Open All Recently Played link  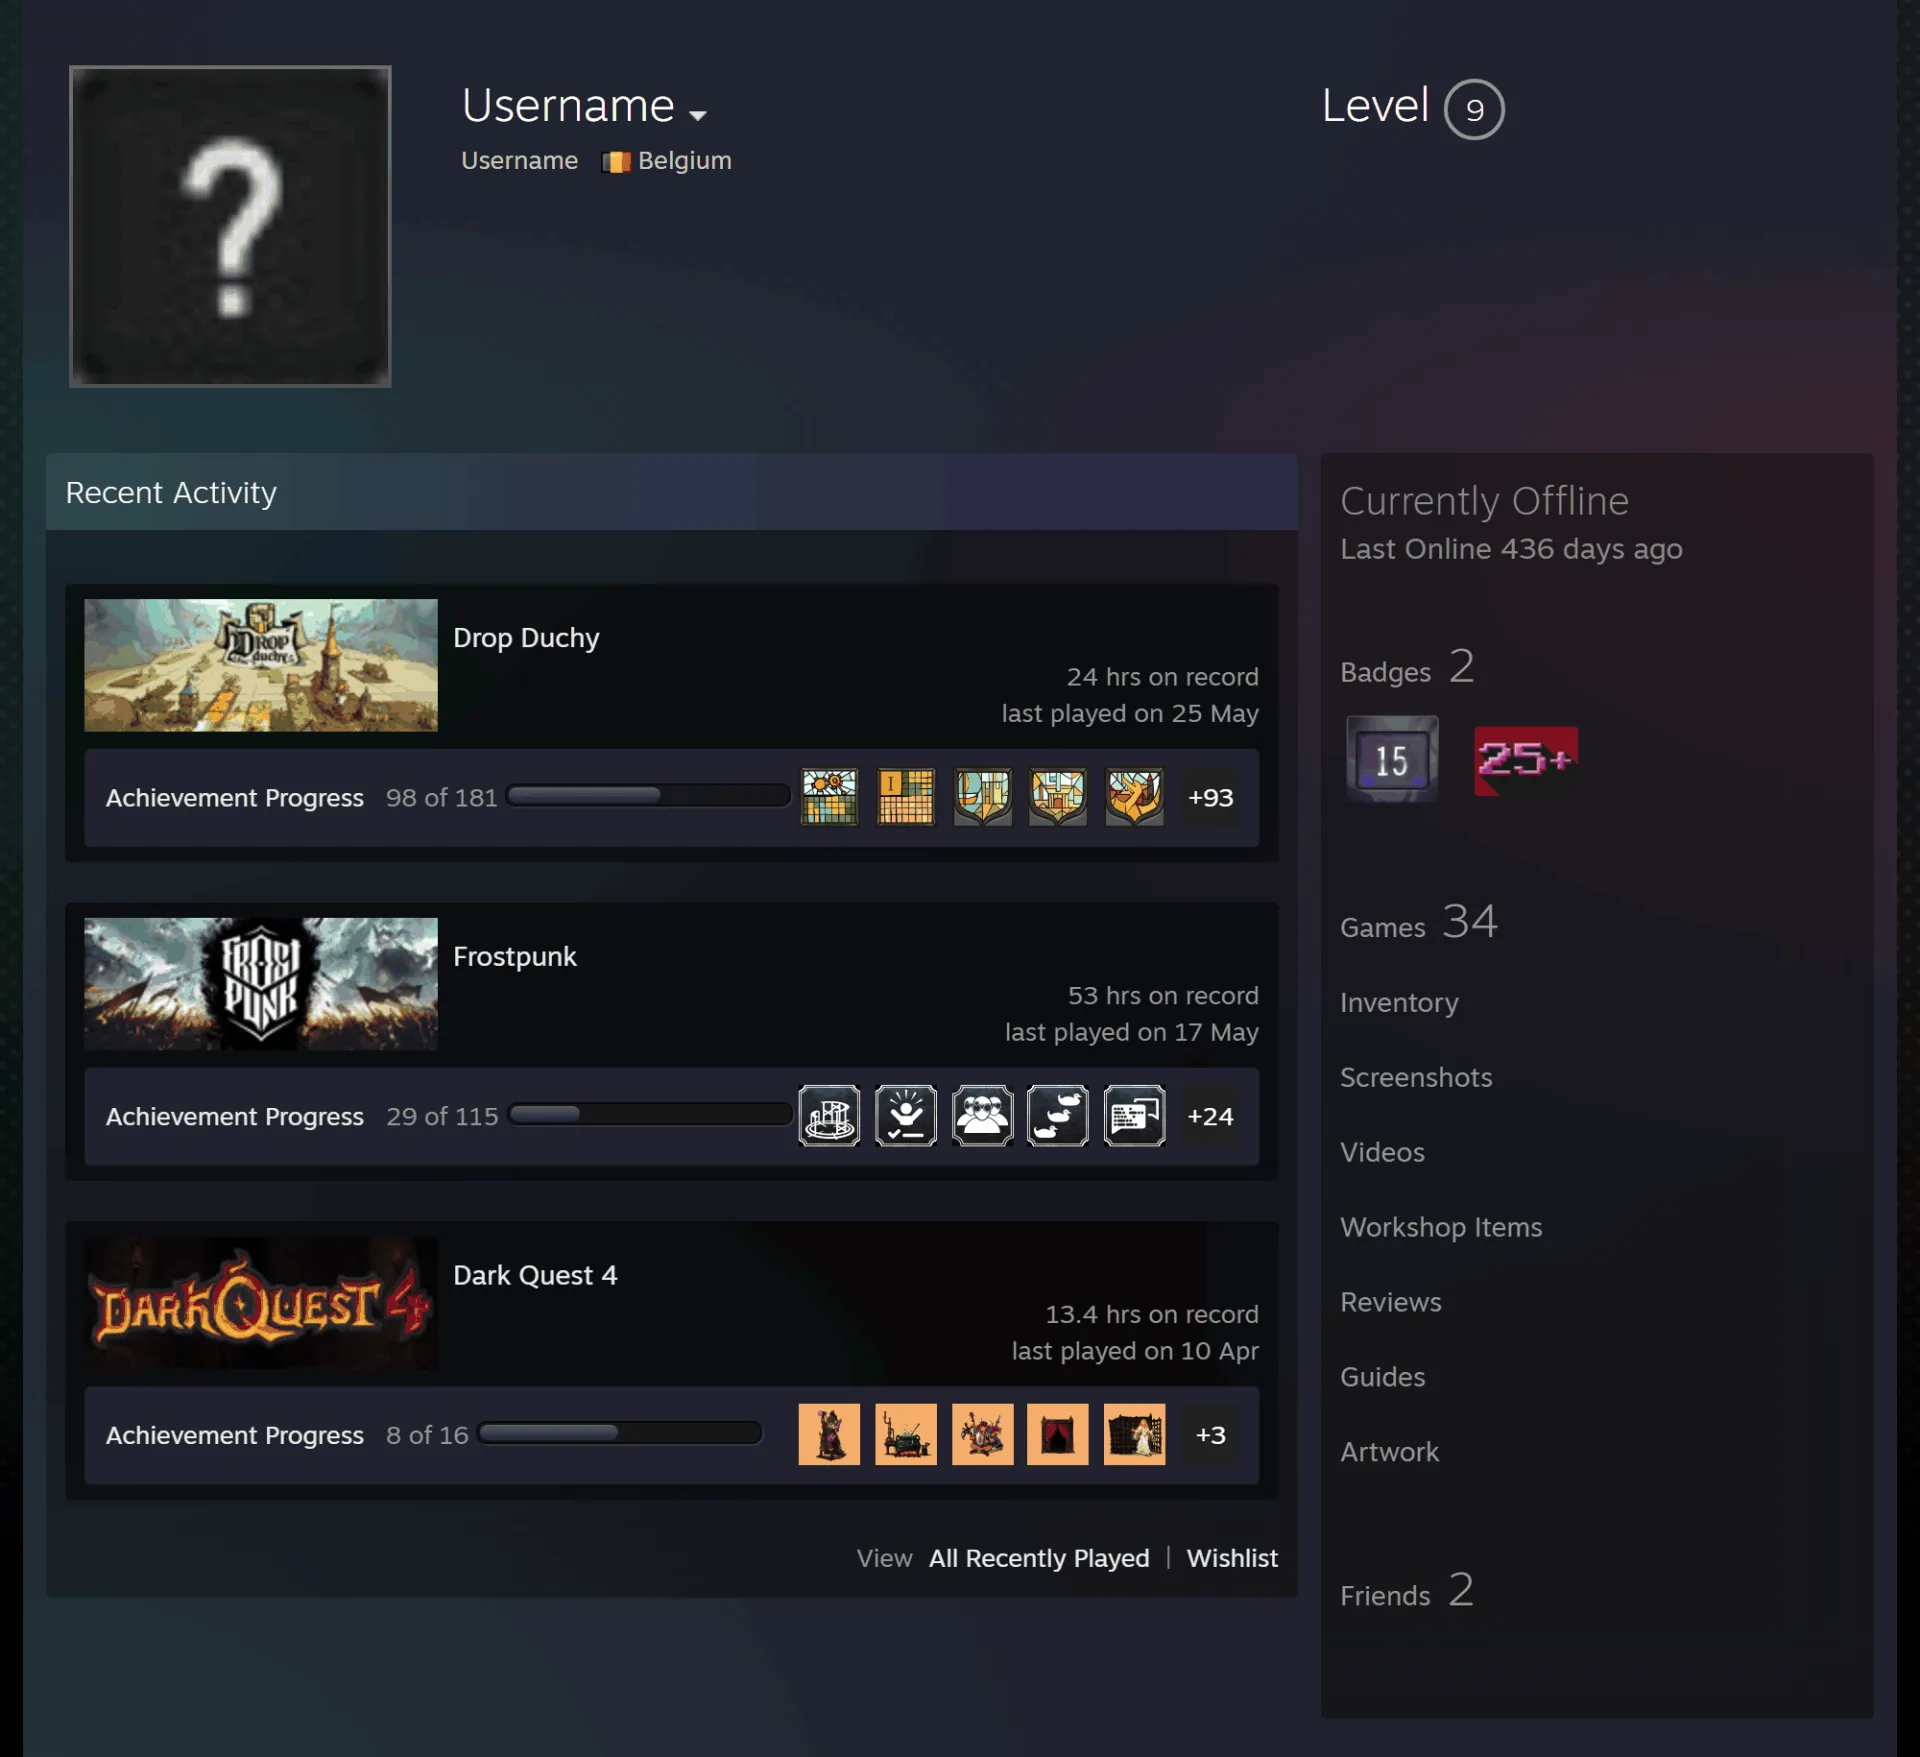(1039, 1558)
